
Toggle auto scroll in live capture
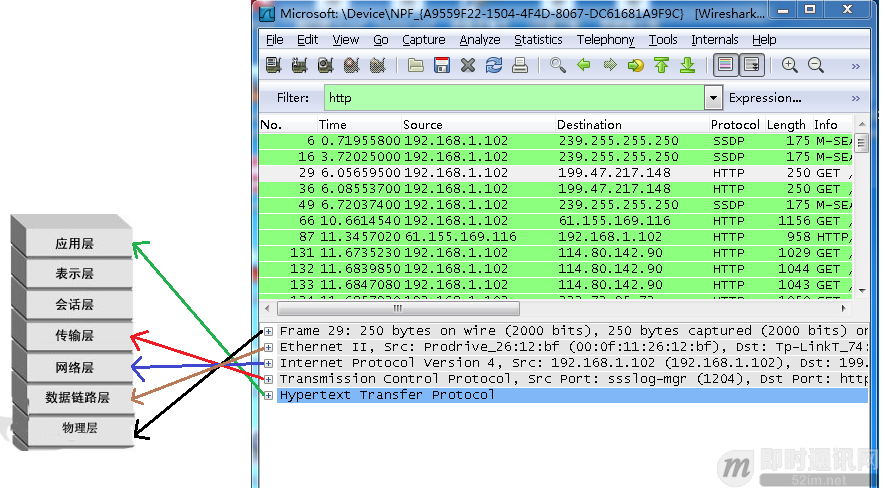tap(752, 65)
